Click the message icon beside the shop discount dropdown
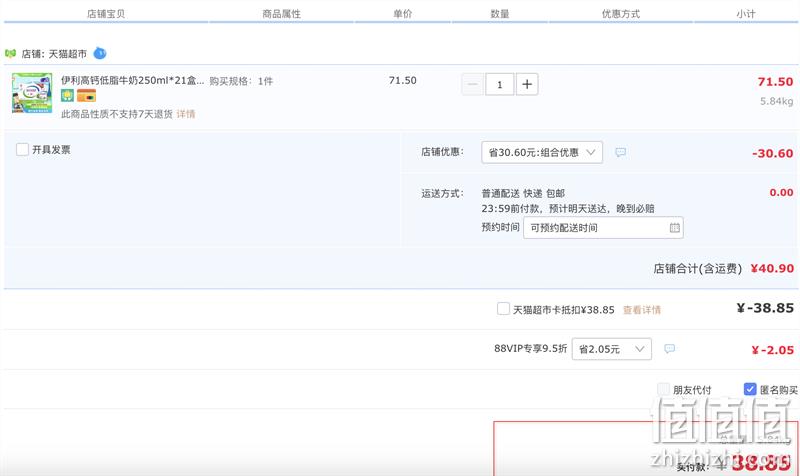The image size is (800, 476). point(620,153)
